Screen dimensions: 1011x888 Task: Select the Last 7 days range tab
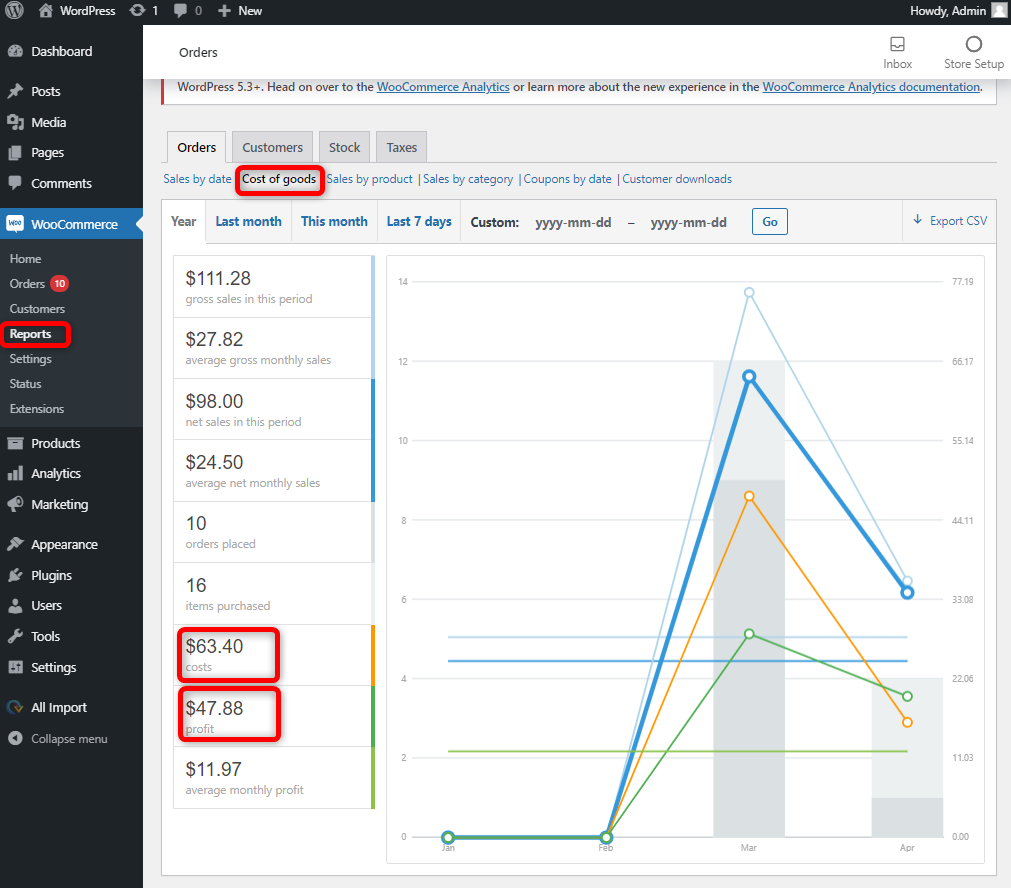(419, 221)
